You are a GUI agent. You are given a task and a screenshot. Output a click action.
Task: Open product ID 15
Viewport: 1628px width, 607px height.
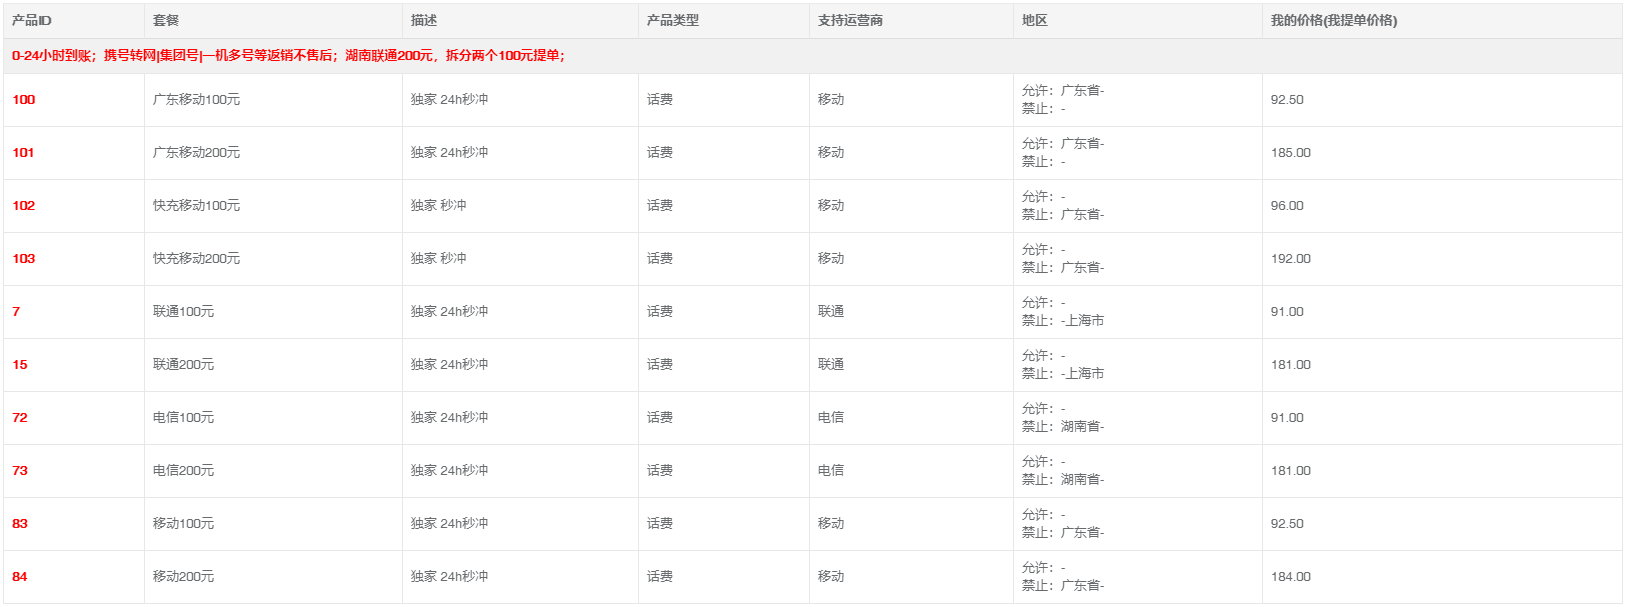point(20,365)
